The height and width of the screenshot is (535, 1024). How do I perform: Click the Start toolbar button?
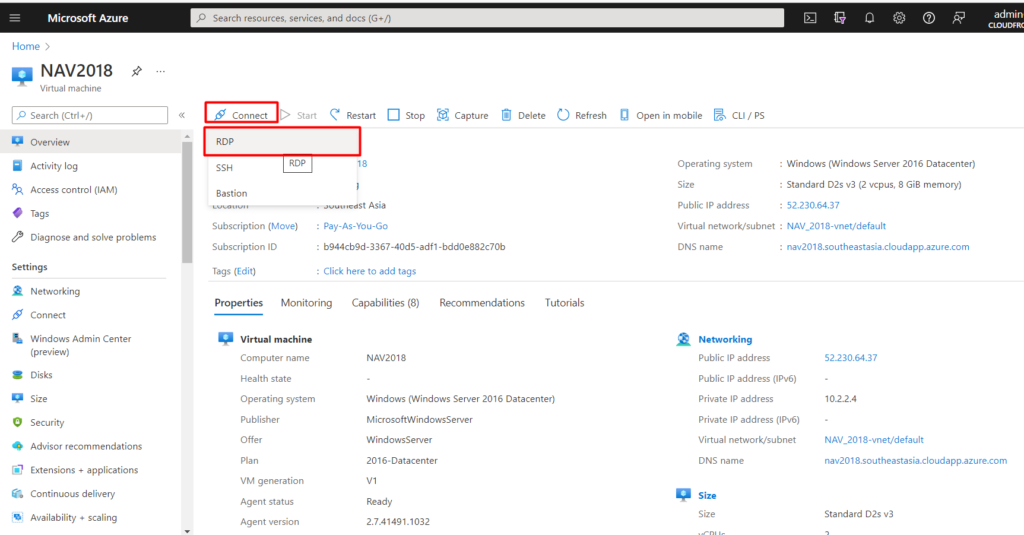click(298, 115)
